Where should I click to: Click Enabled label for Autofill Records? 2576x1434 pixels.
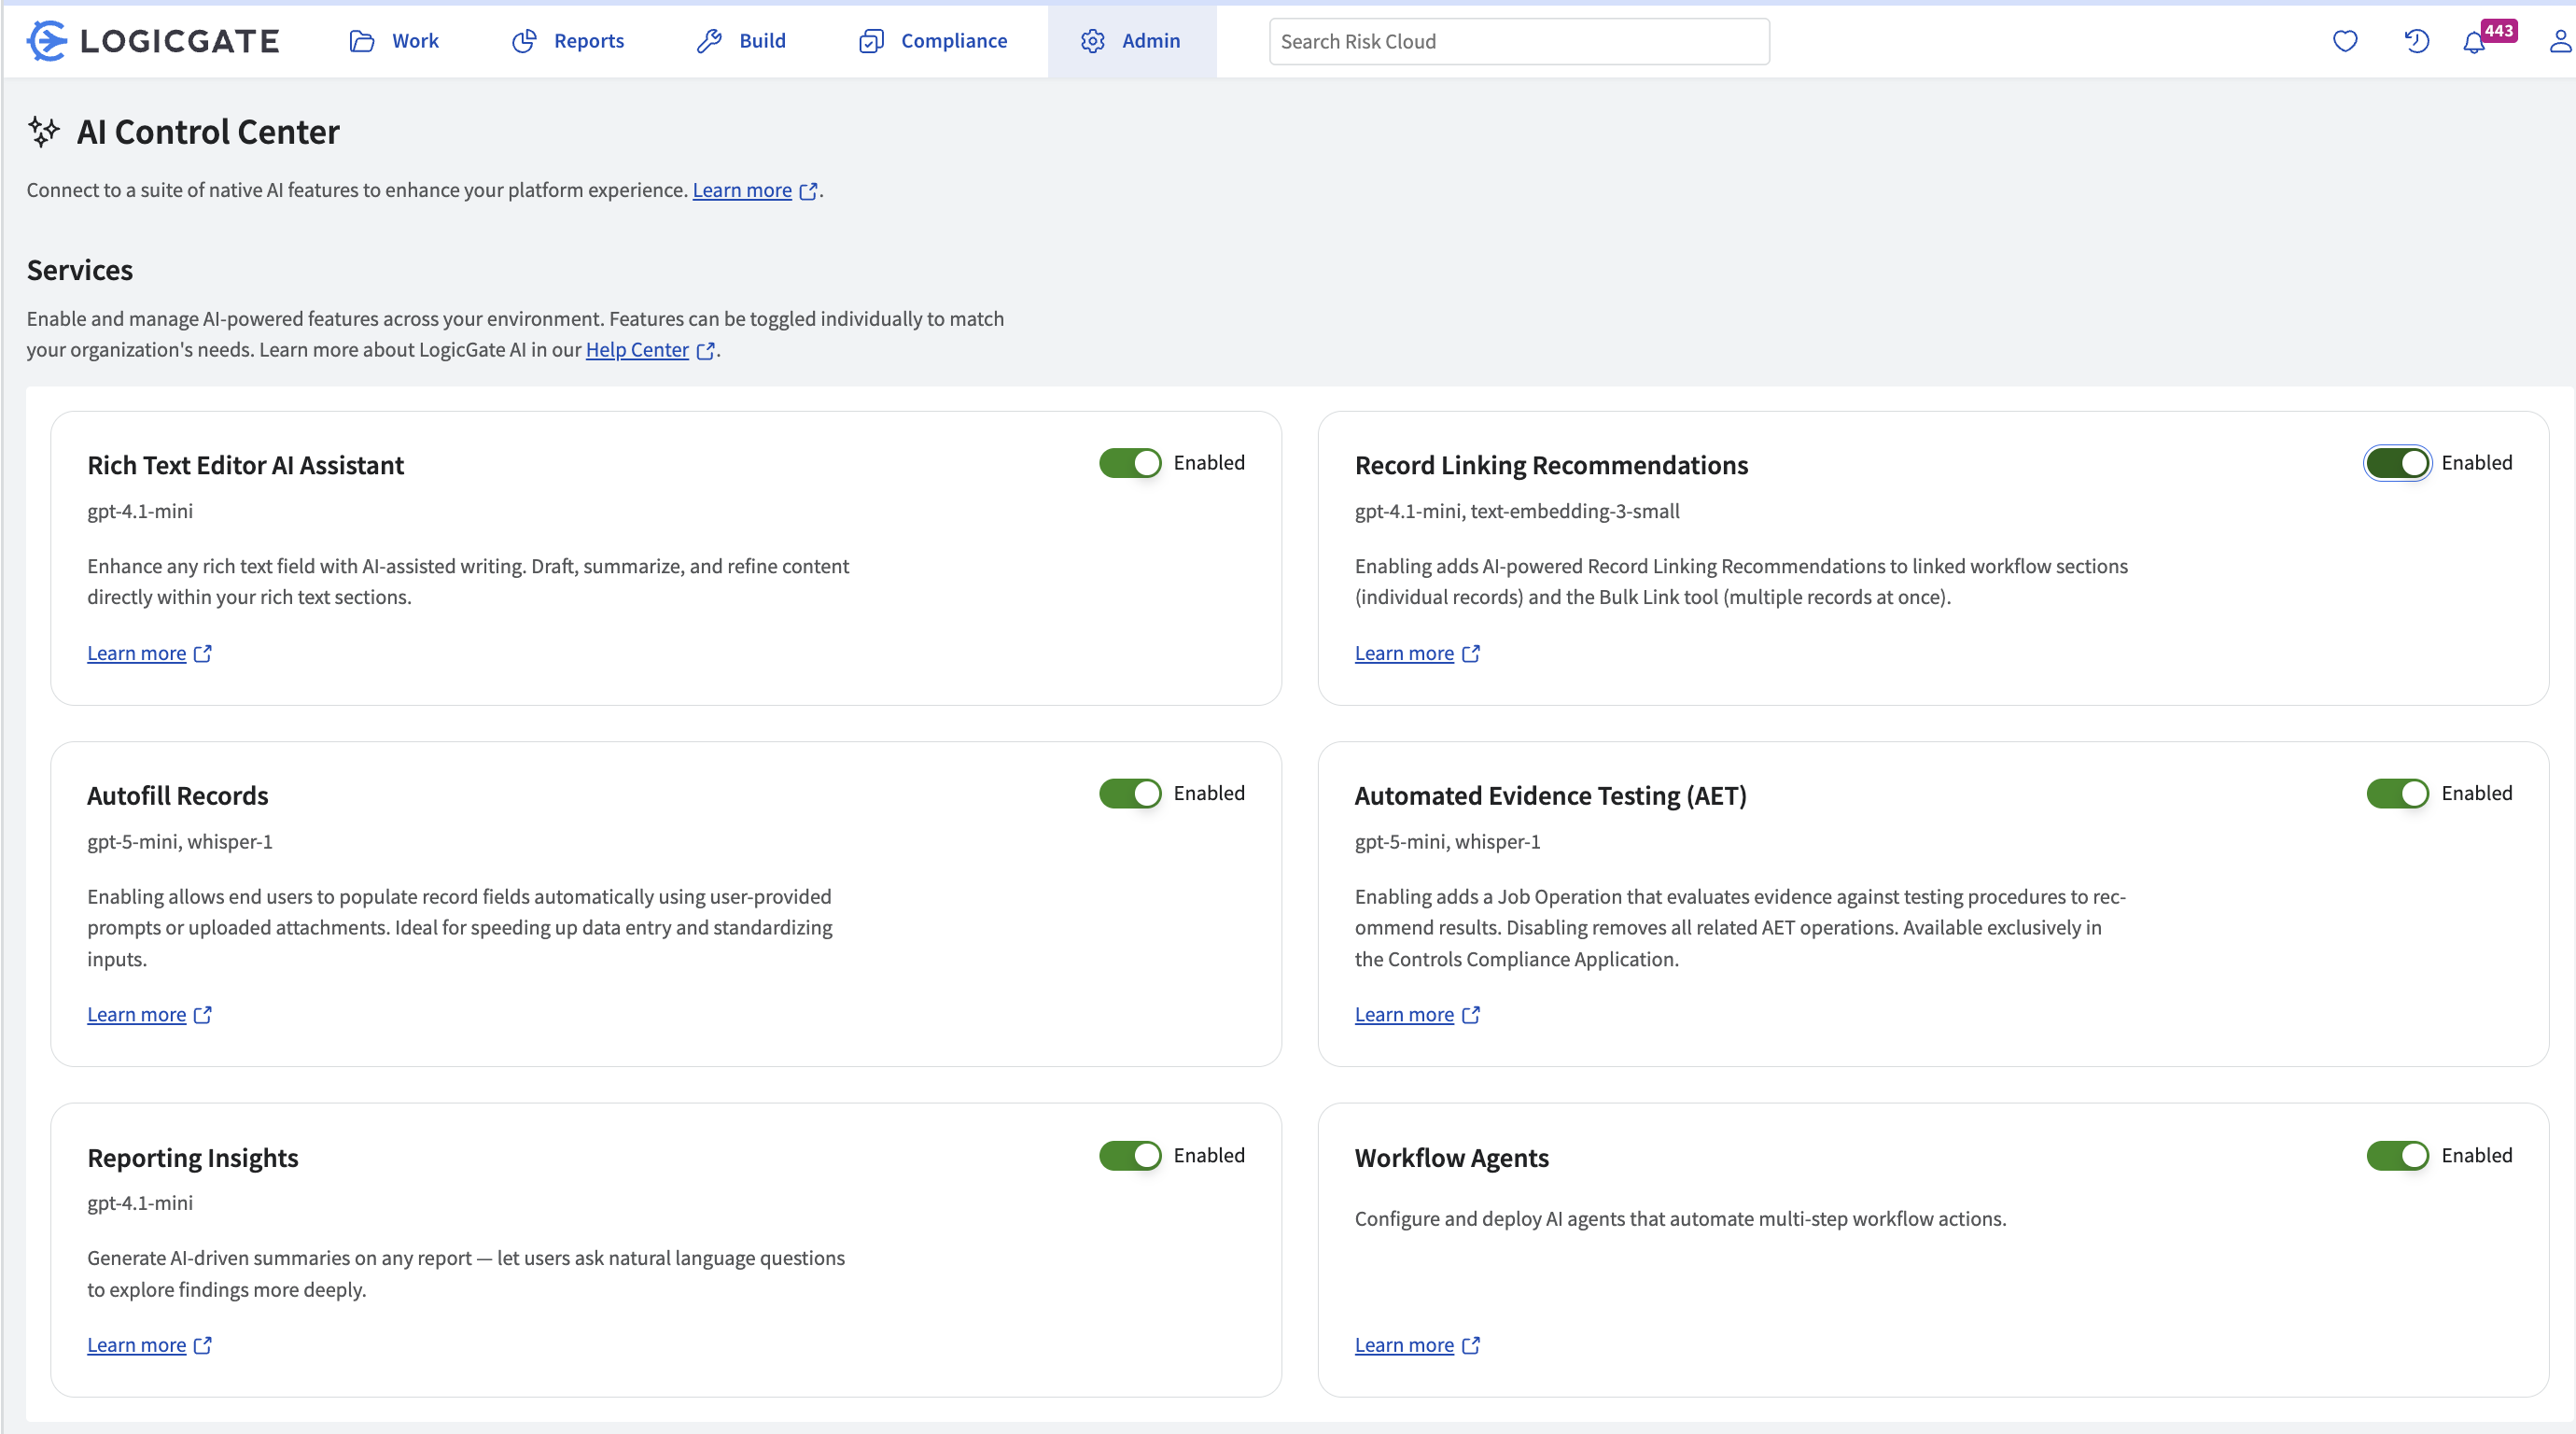click(1209, 794)
